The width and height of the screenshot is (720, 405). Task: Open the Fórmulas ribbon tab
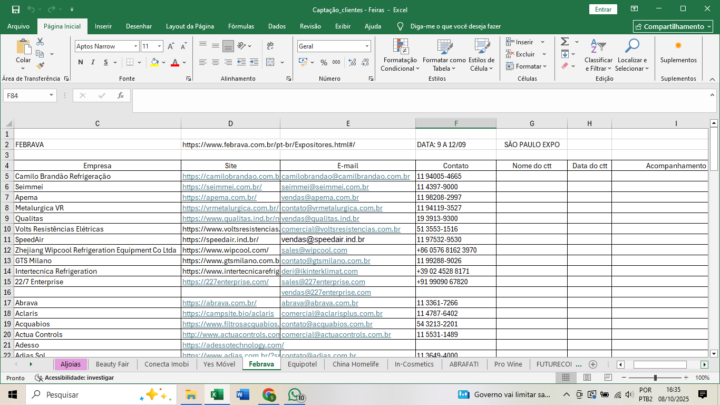coord(240,26)
